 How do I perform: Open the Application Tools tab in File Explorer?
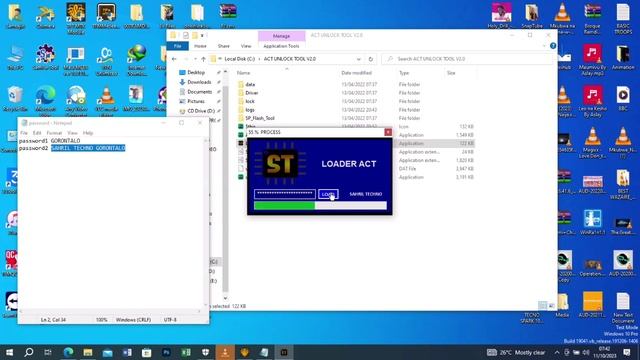[281, 46]
